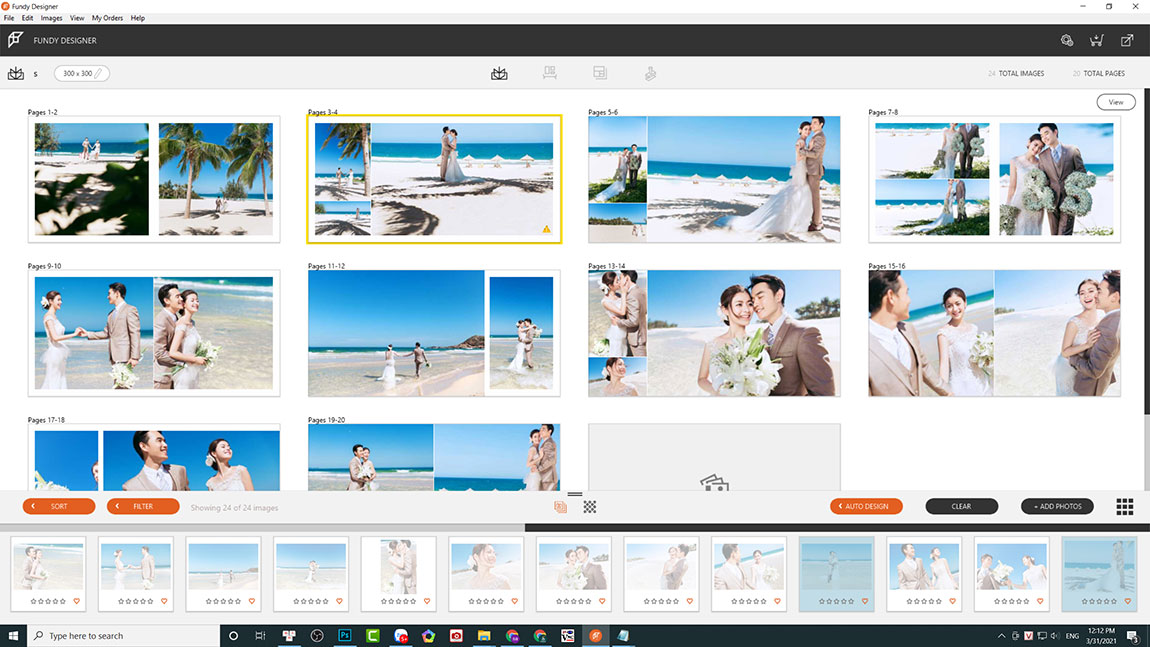This screenshot has width=1150, height=647.
Task: Open Task View in the taskbar
Action: pos(260,635)
